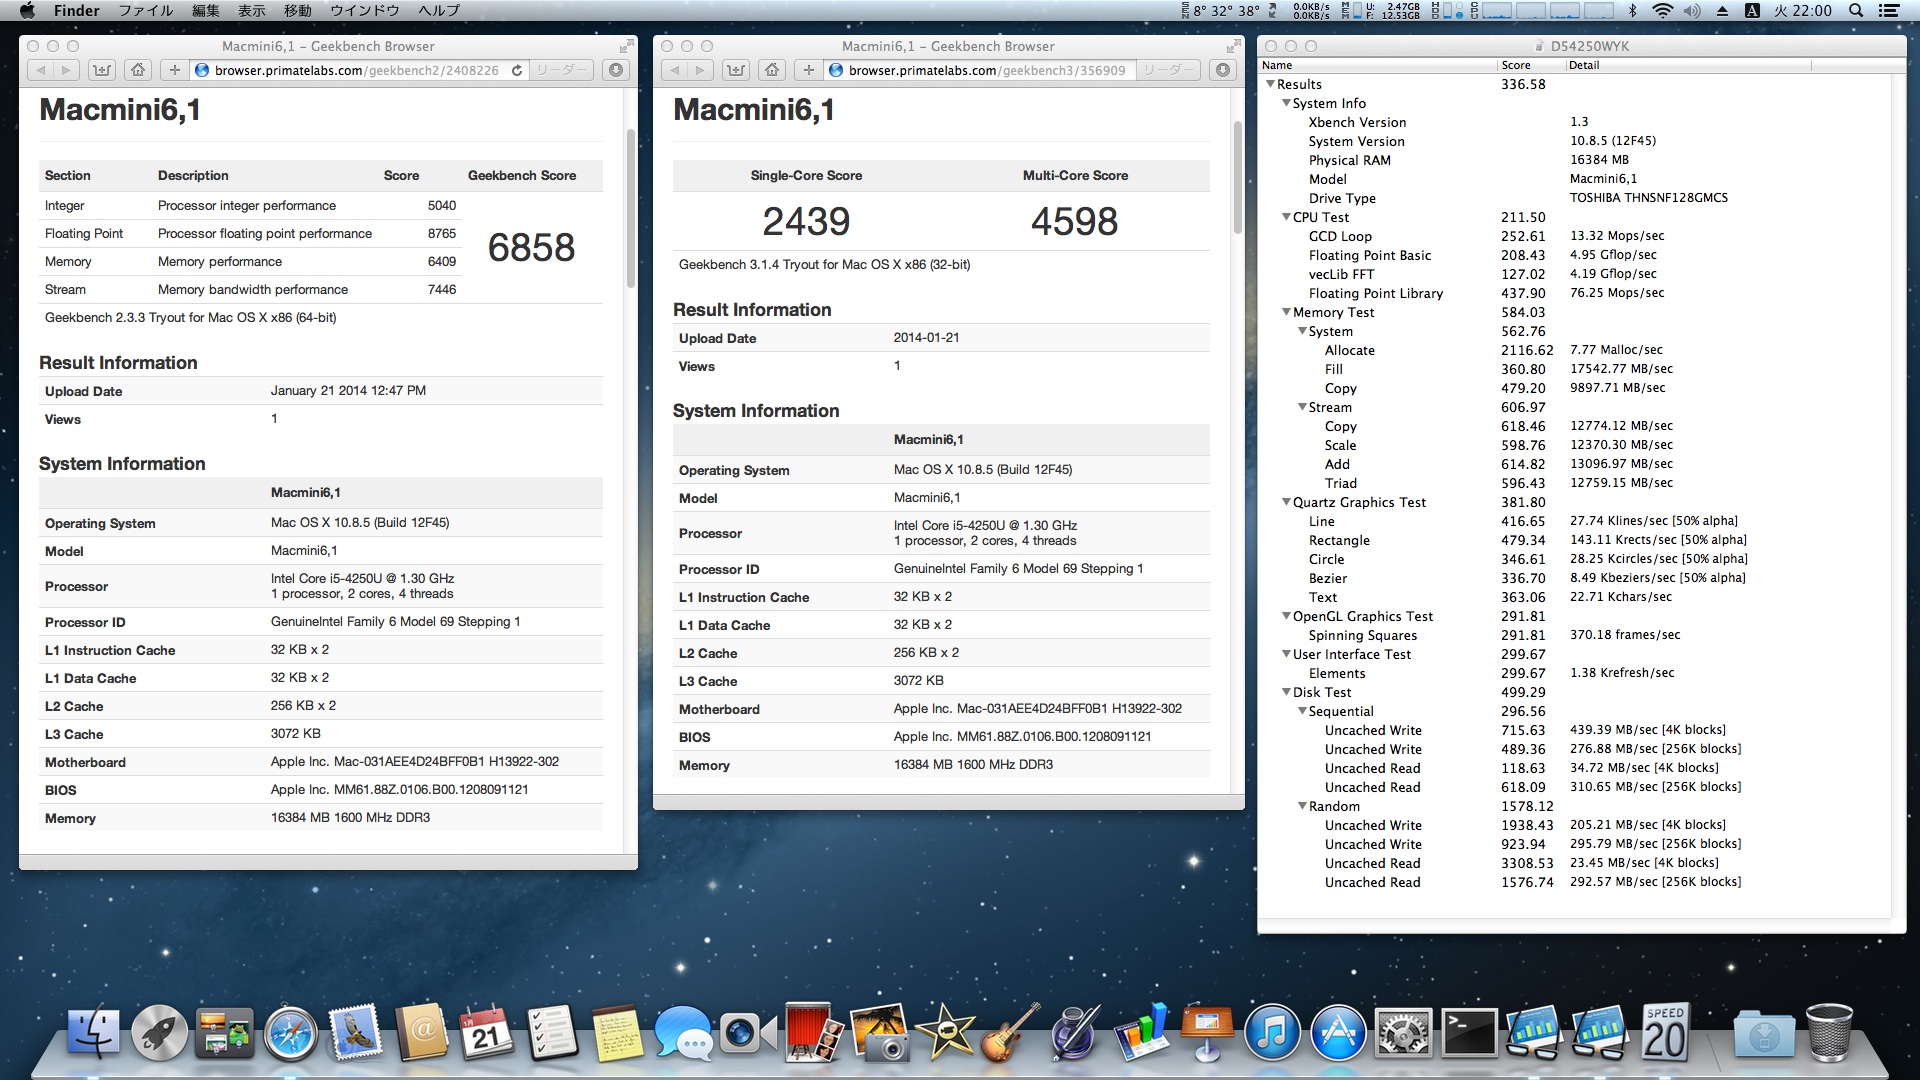Image resolution: width=1920 pixels, height=1080 pixels.
Task: Open GarageBand from the Dock
Action: [1010, 1032]
